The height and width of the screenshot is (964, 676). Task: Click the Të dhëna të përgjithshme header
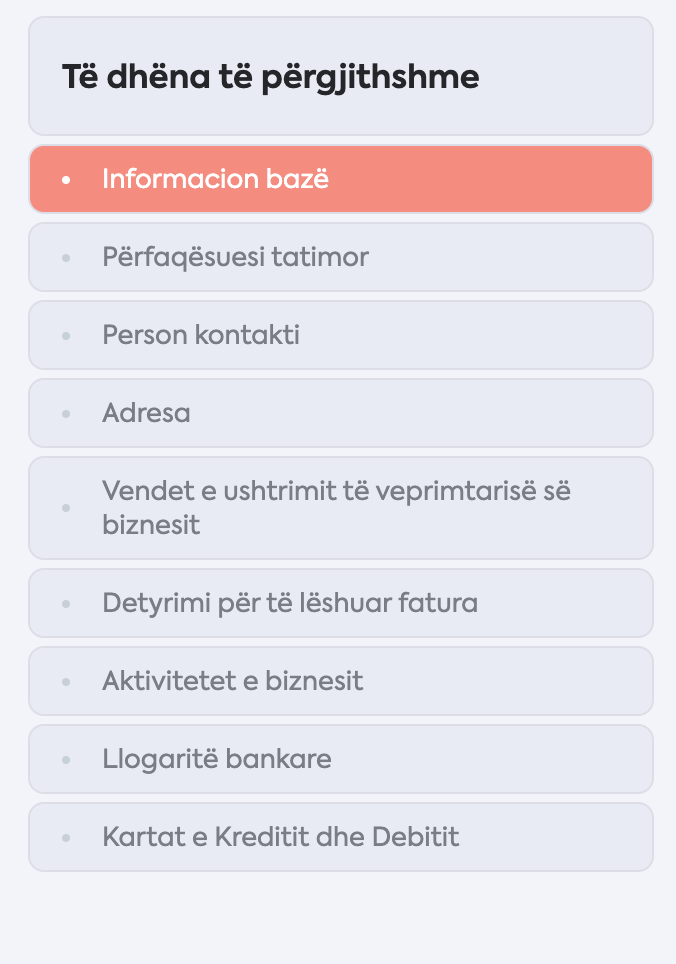tap(340, 76)
